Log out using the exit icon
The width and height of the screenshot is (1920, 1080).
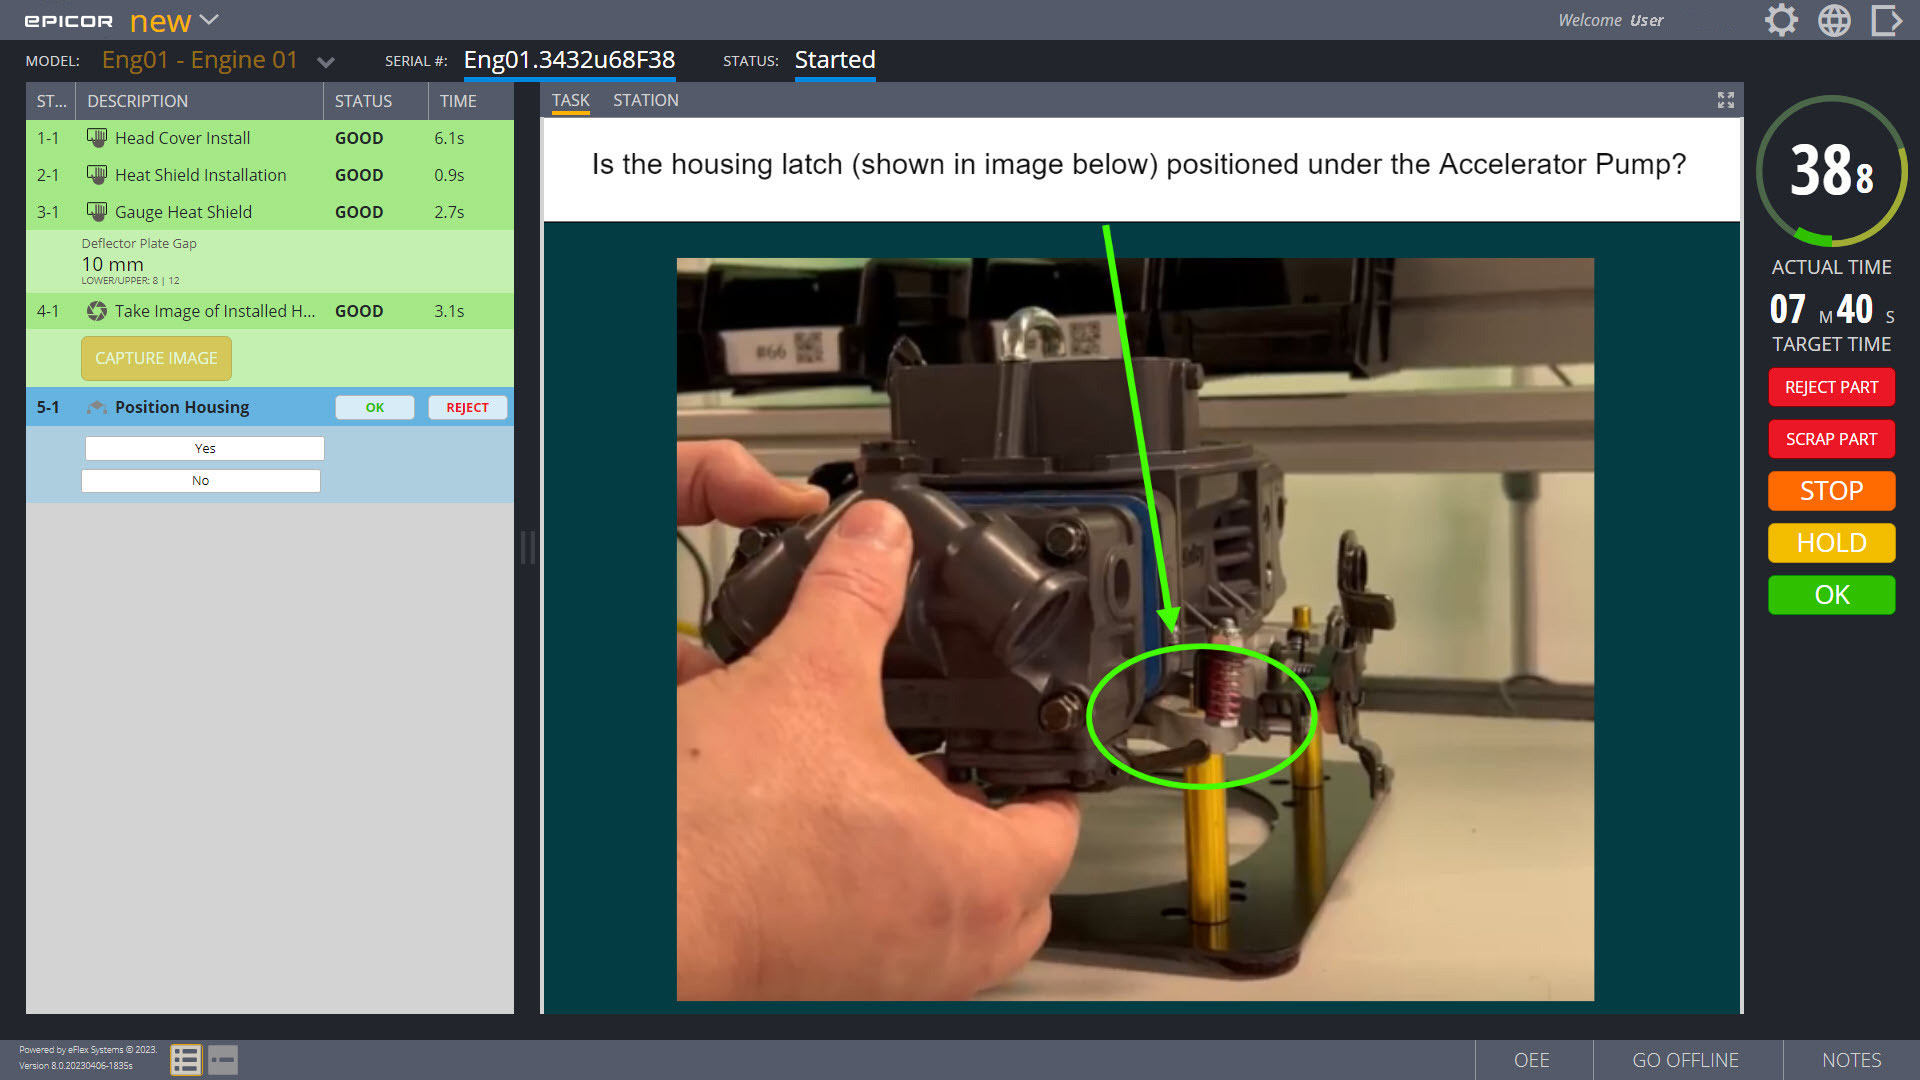(1888, 20)
